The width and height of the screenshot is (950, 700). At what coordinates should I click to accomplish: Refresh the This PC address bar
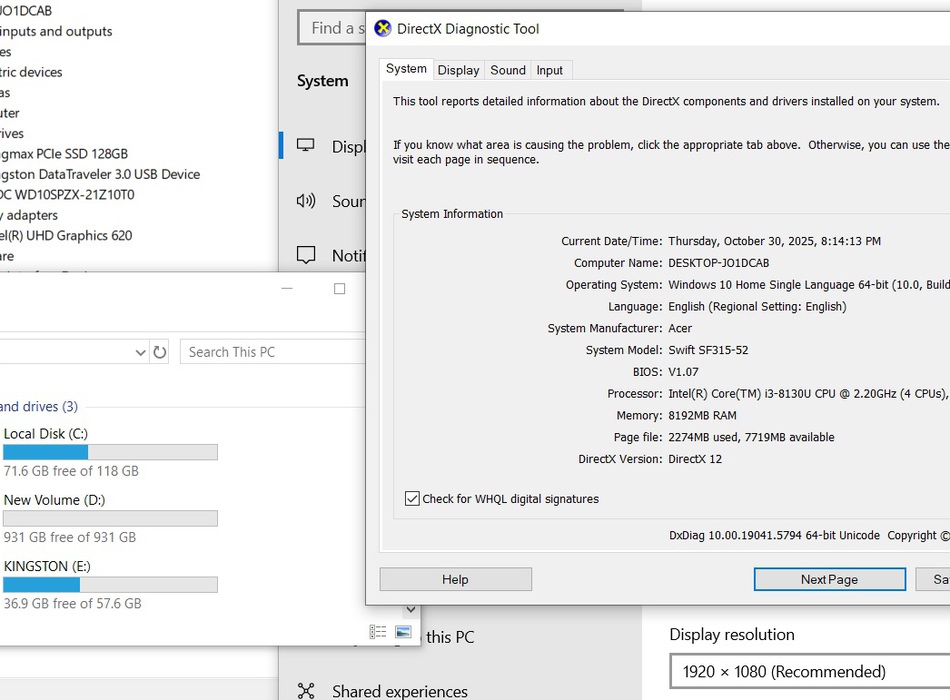[x=160, y=352]
